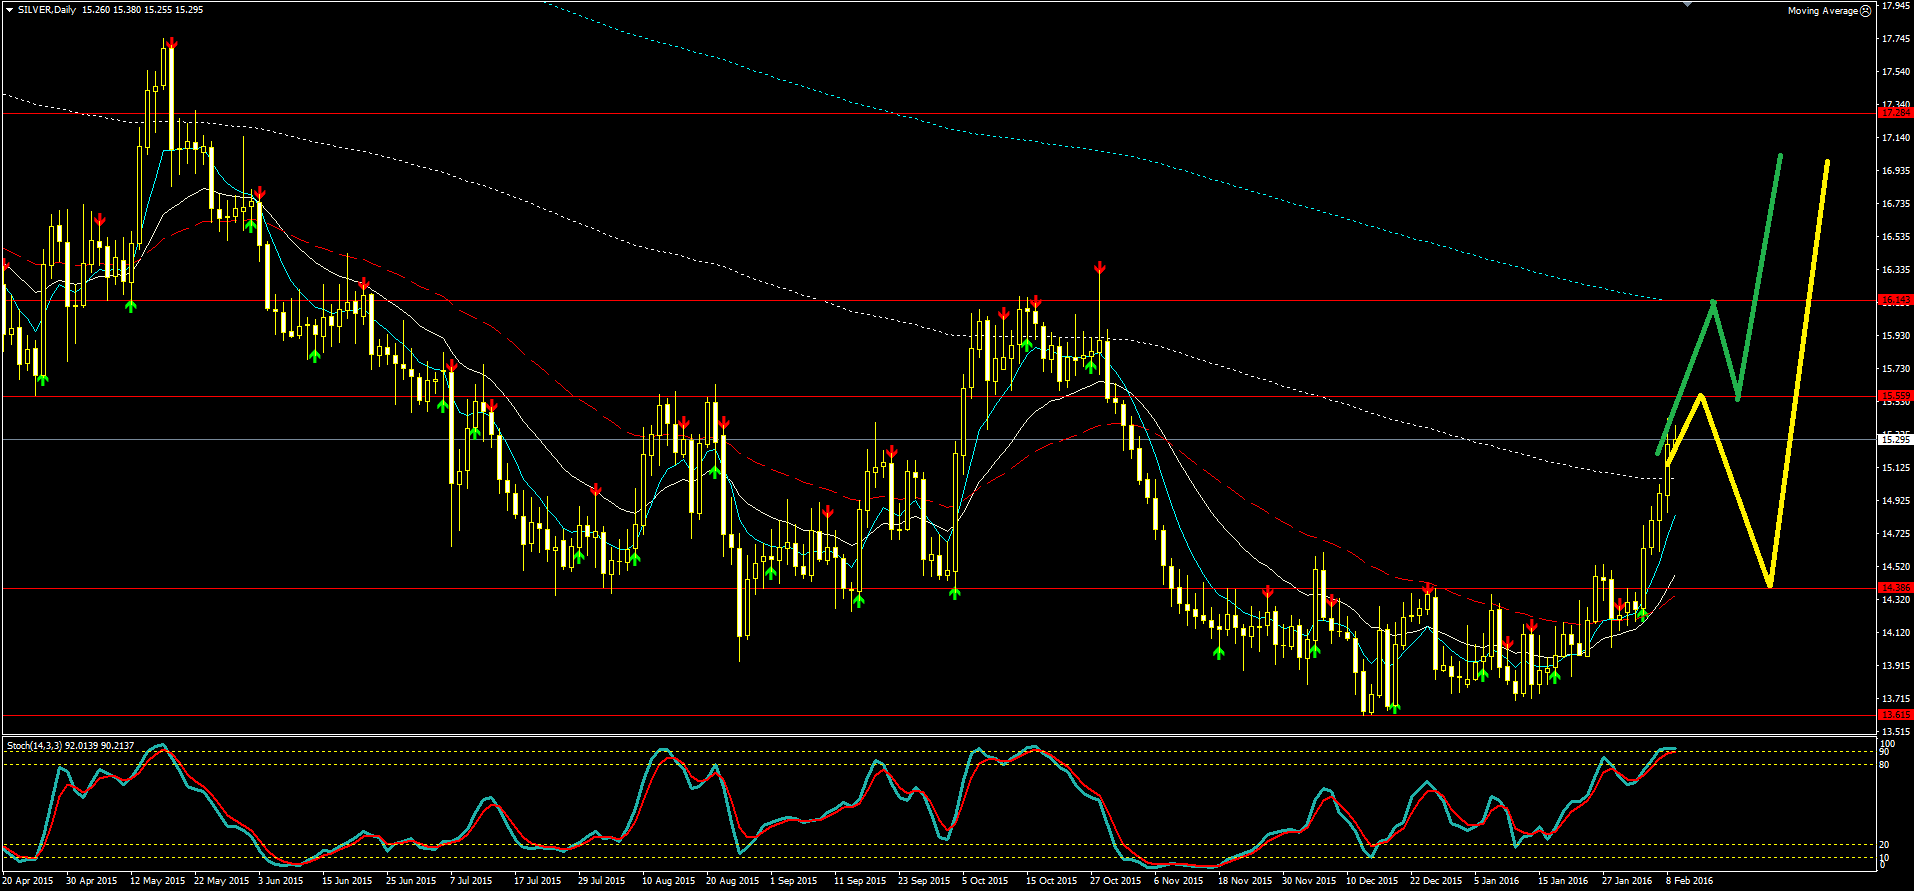Click the red sell arrow at May 2015 peak

[x=172, y=43]
